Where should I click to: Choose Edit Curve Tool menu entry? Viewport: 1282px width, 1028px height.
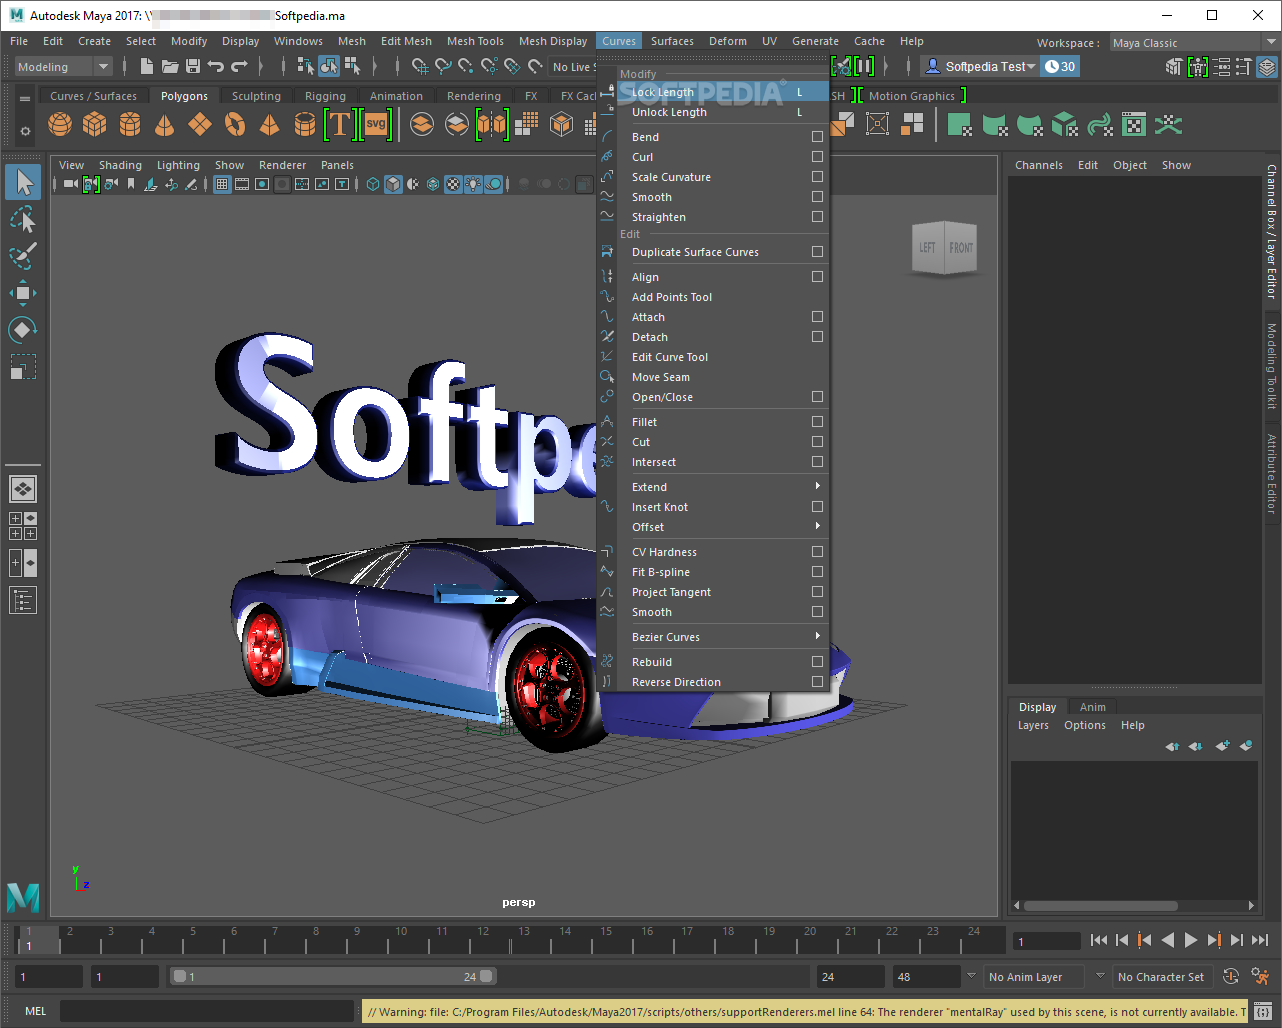point(713,357)
